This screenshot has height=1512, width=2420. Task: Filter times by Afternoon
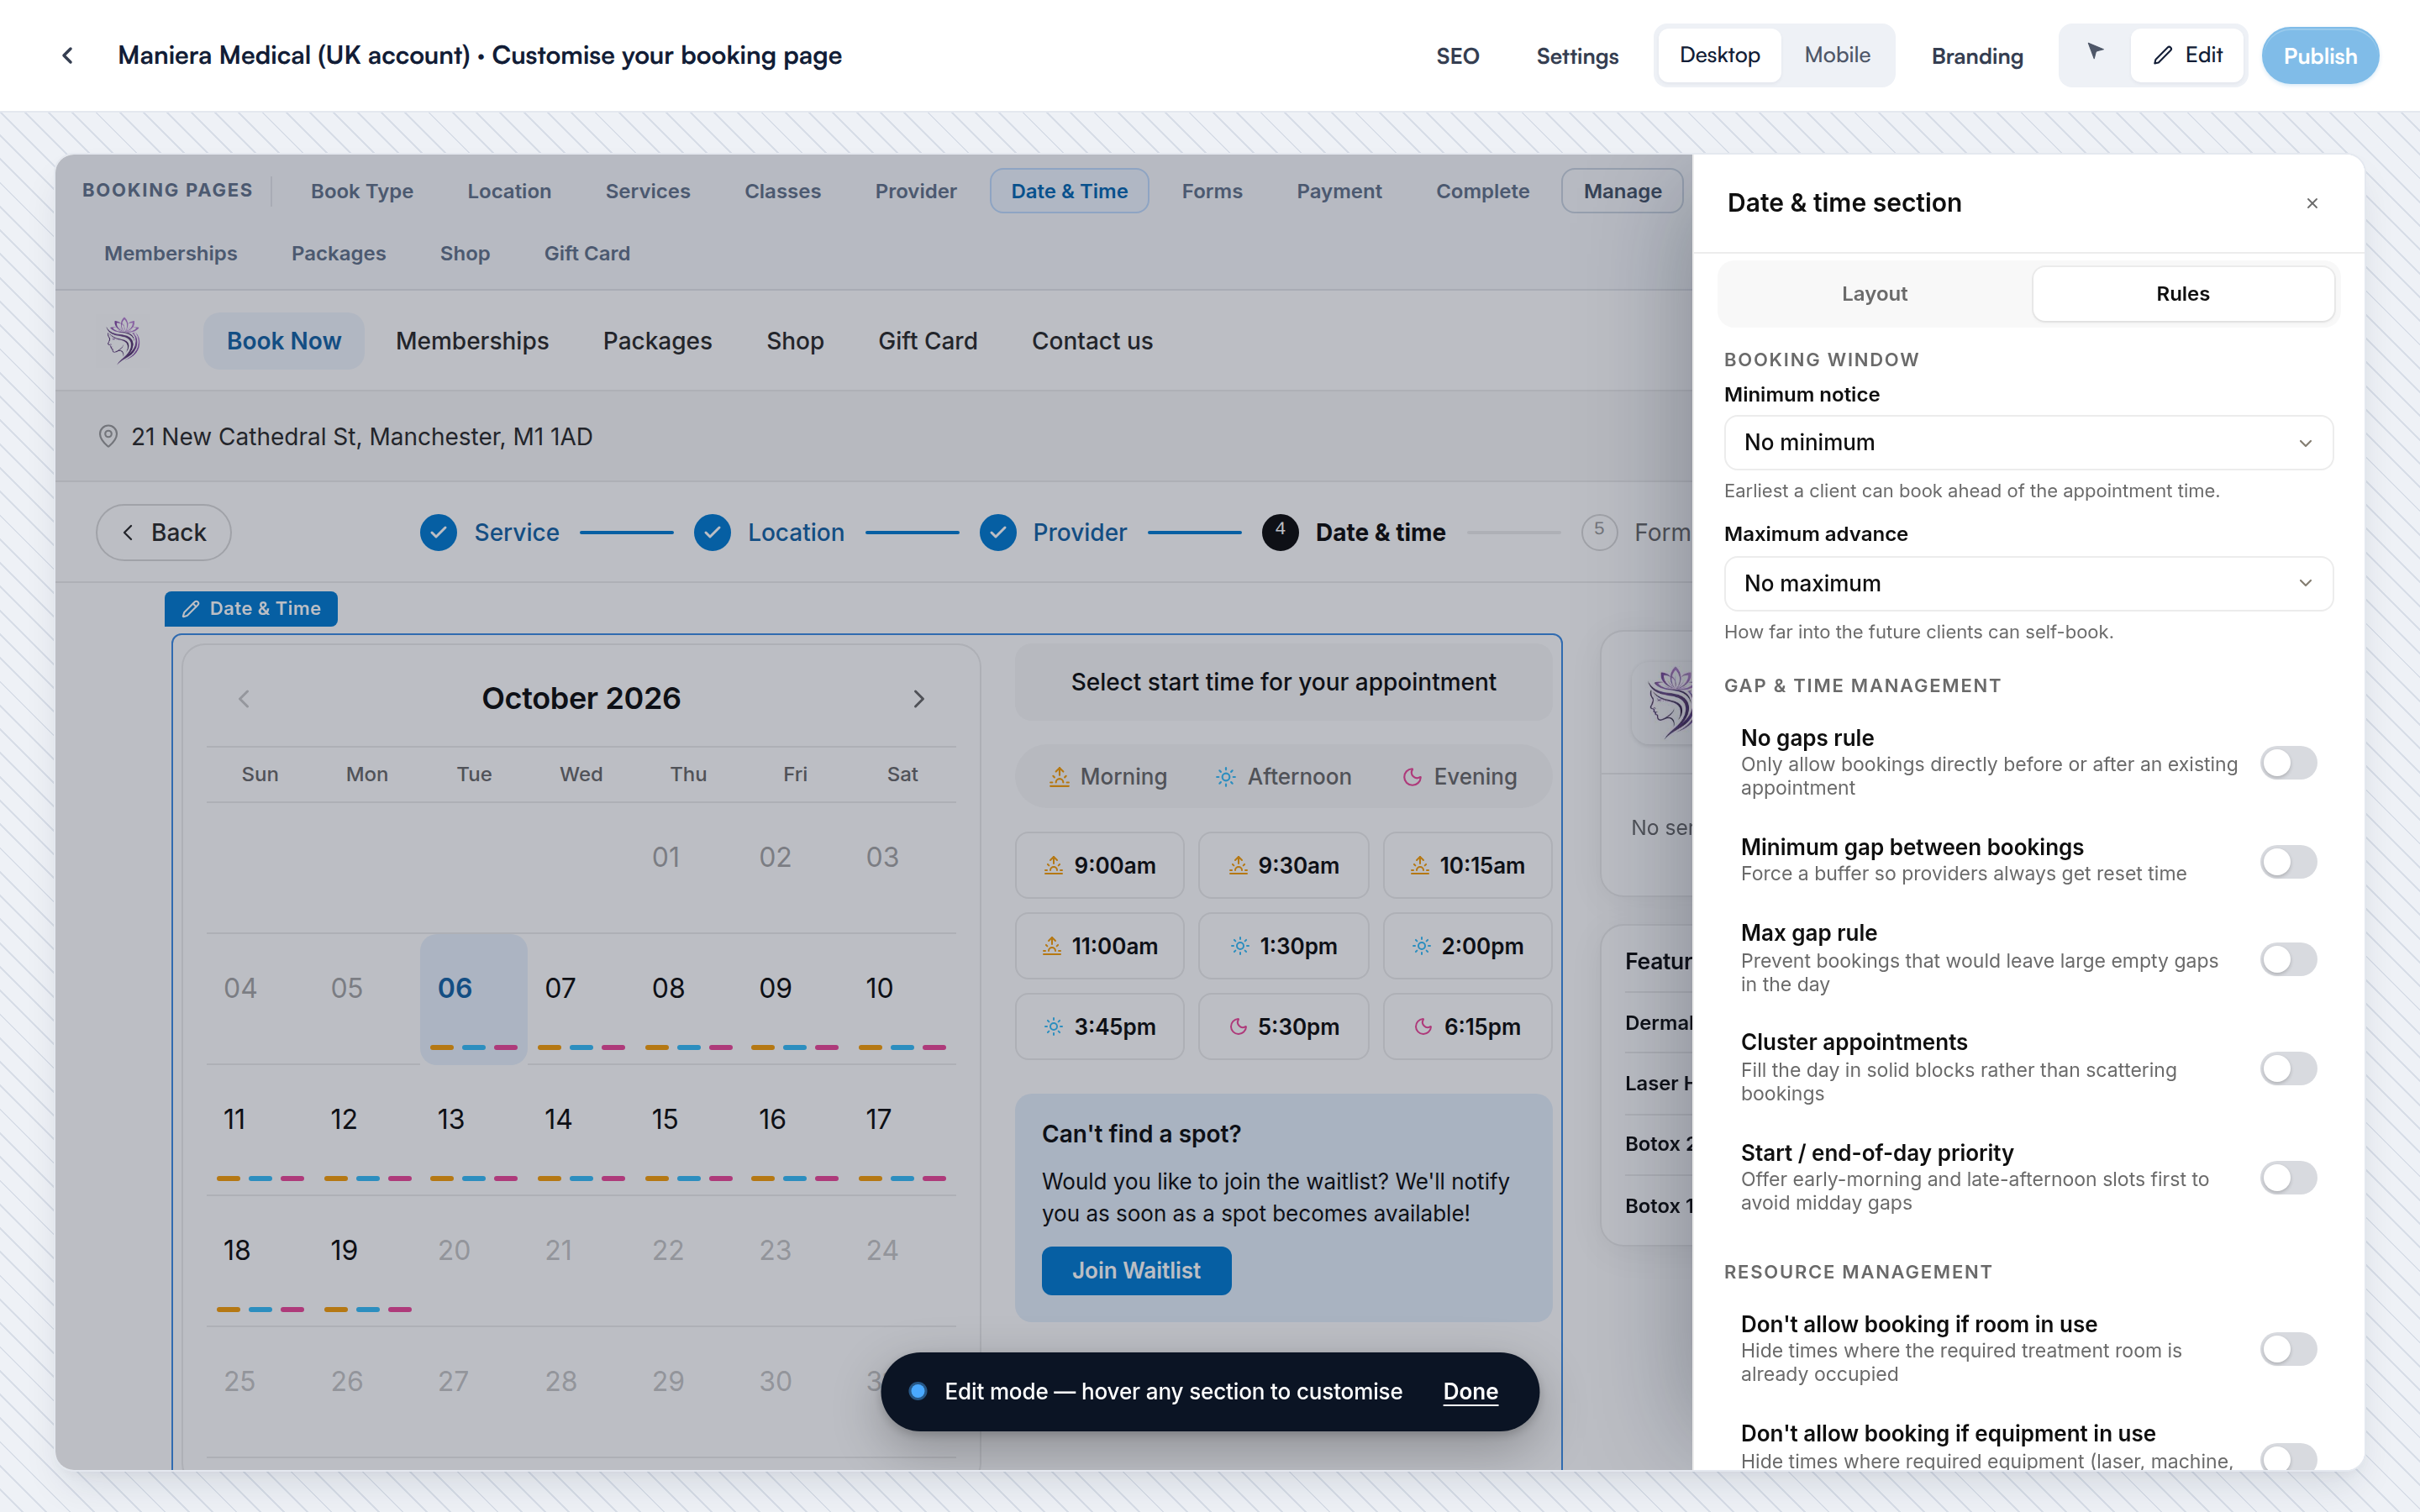point(1283,776)
